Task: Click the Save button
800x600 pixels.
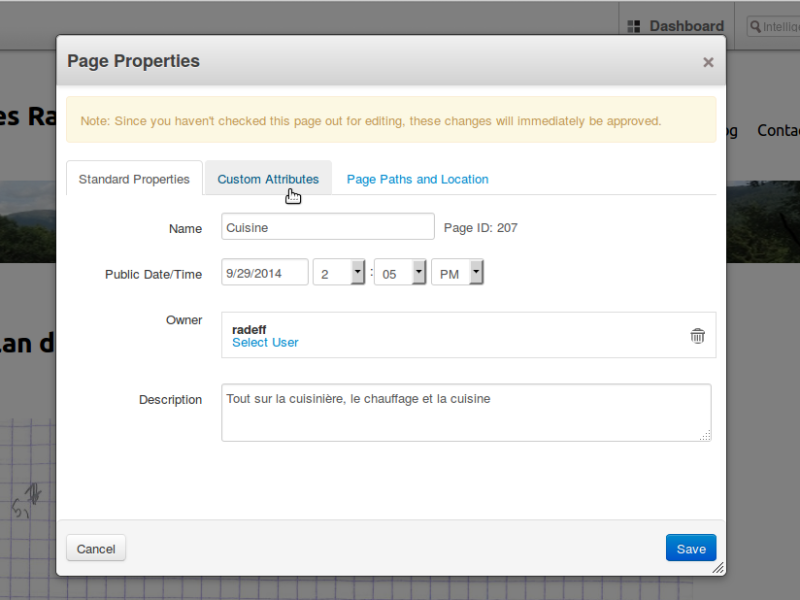Action: [691, 548]
